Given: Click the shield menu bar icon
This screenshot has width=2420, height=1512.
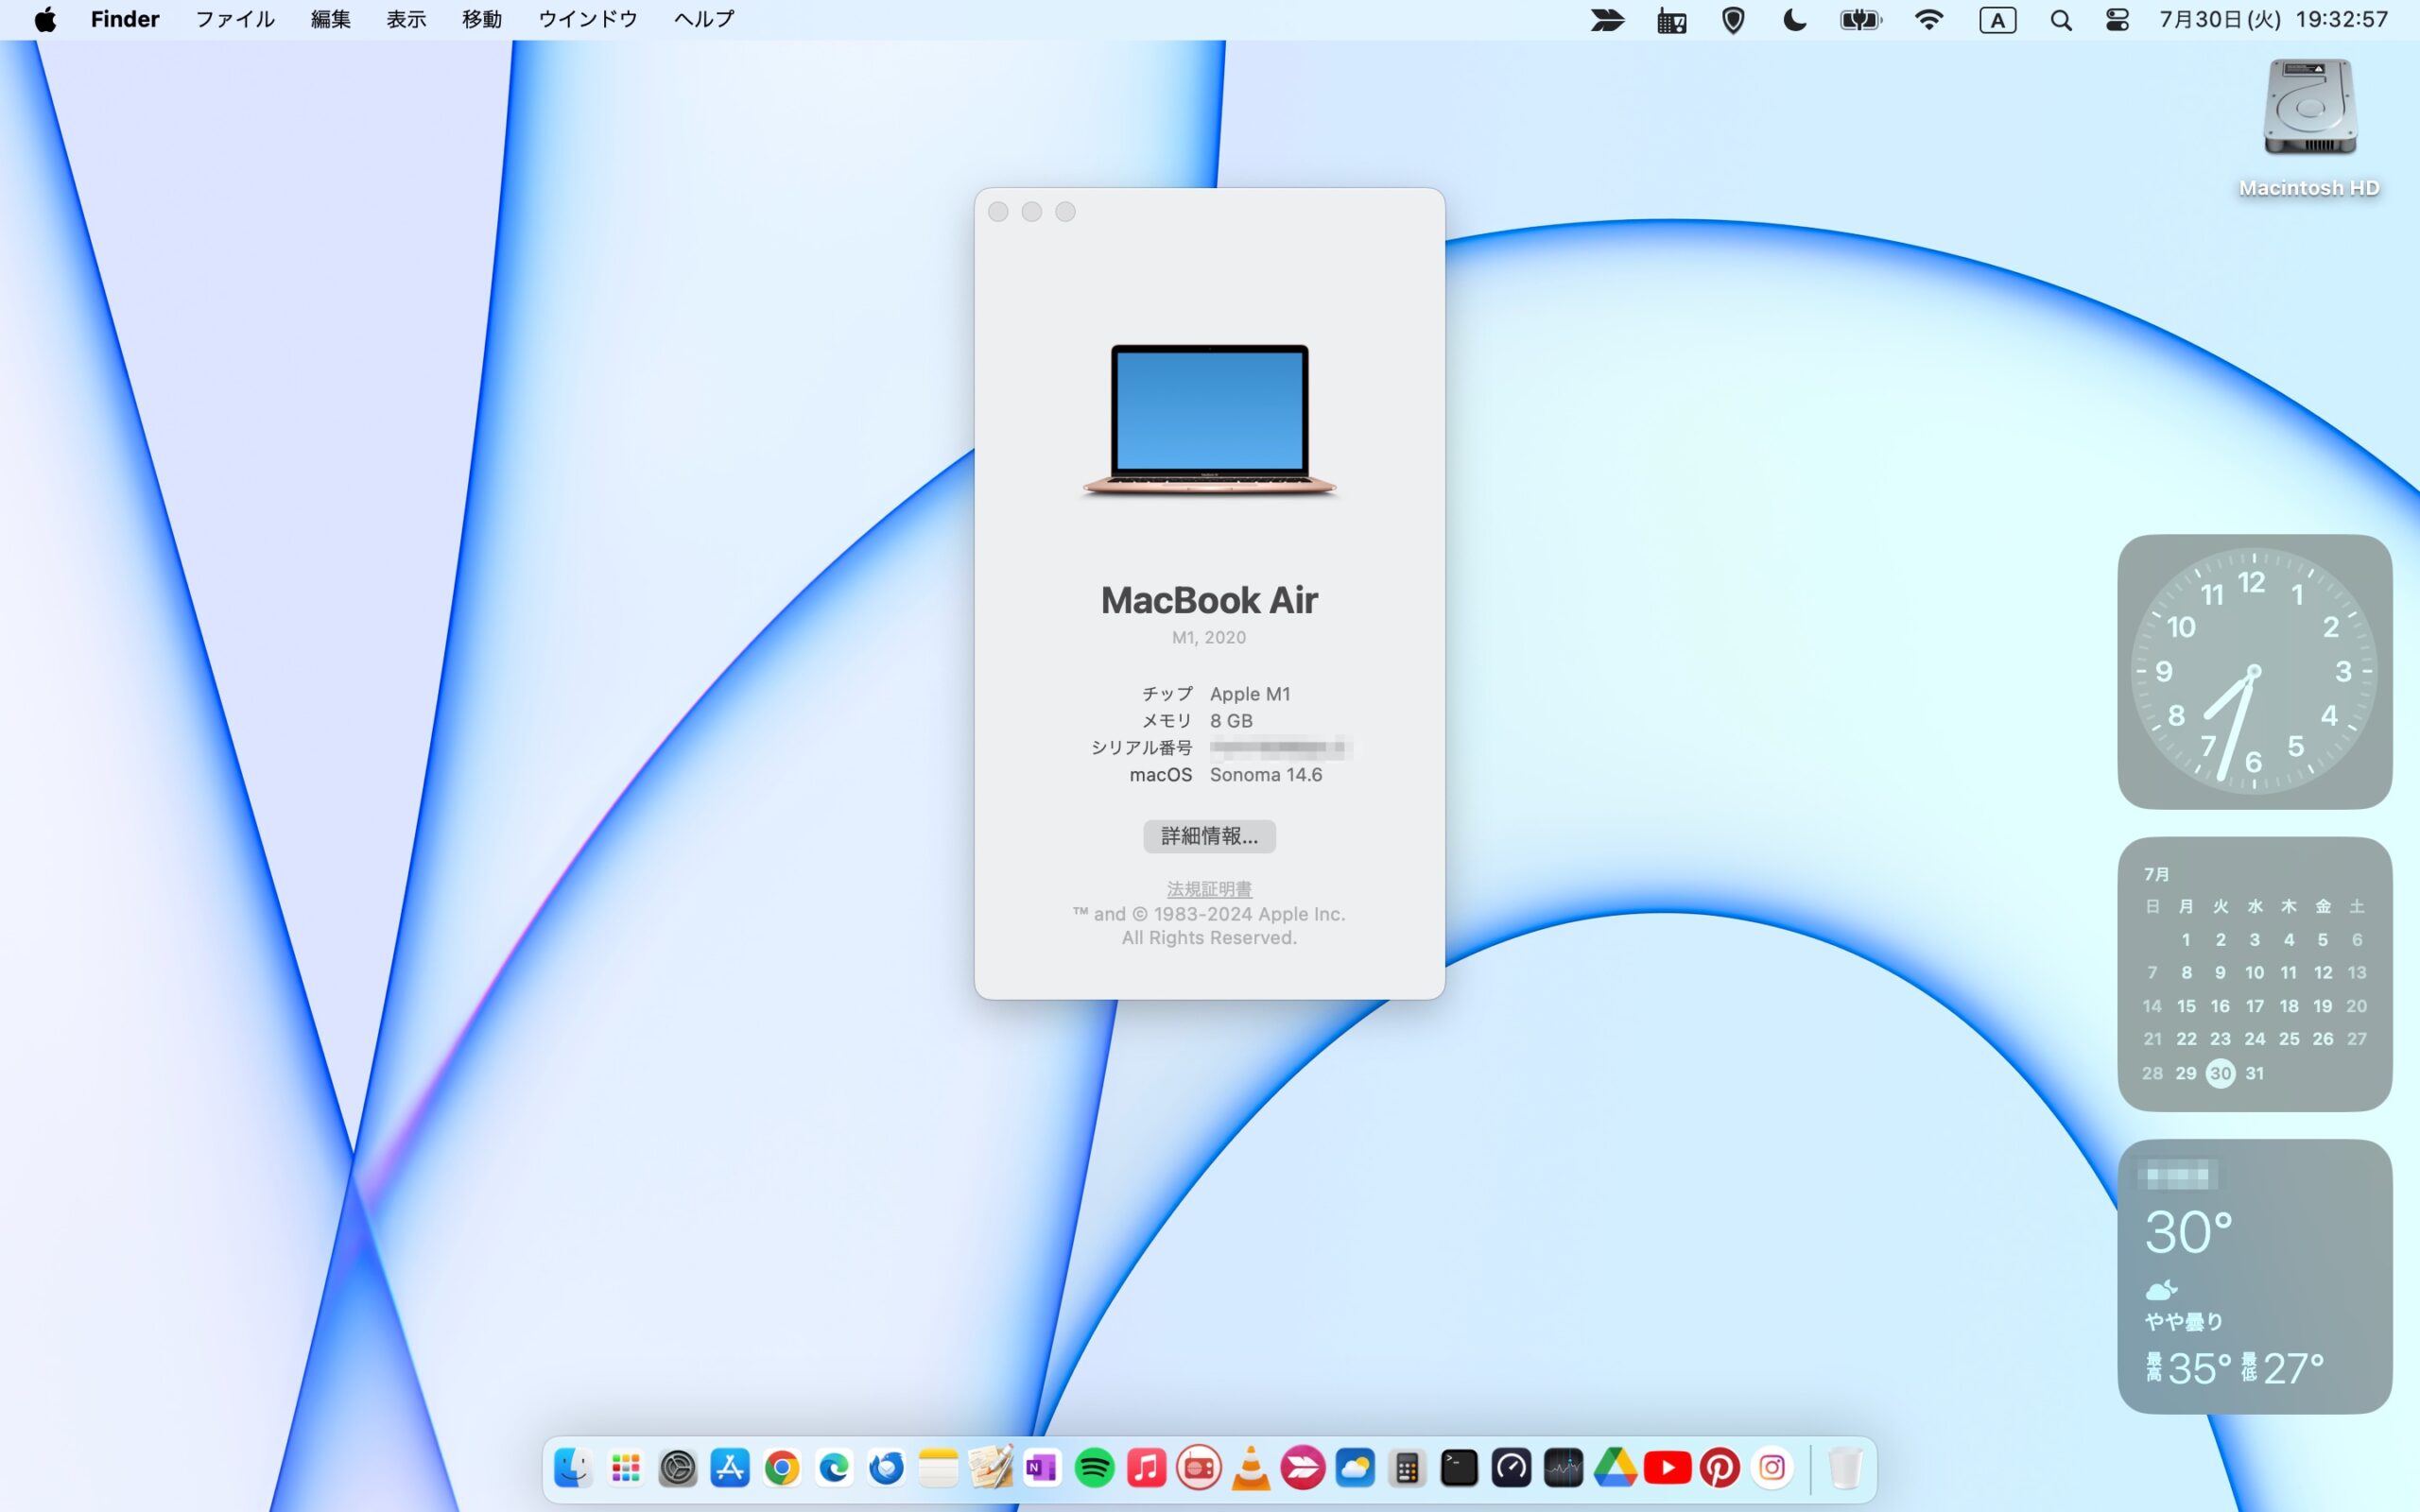Looking at the screenshot, I should click(x=1733, y=20).
